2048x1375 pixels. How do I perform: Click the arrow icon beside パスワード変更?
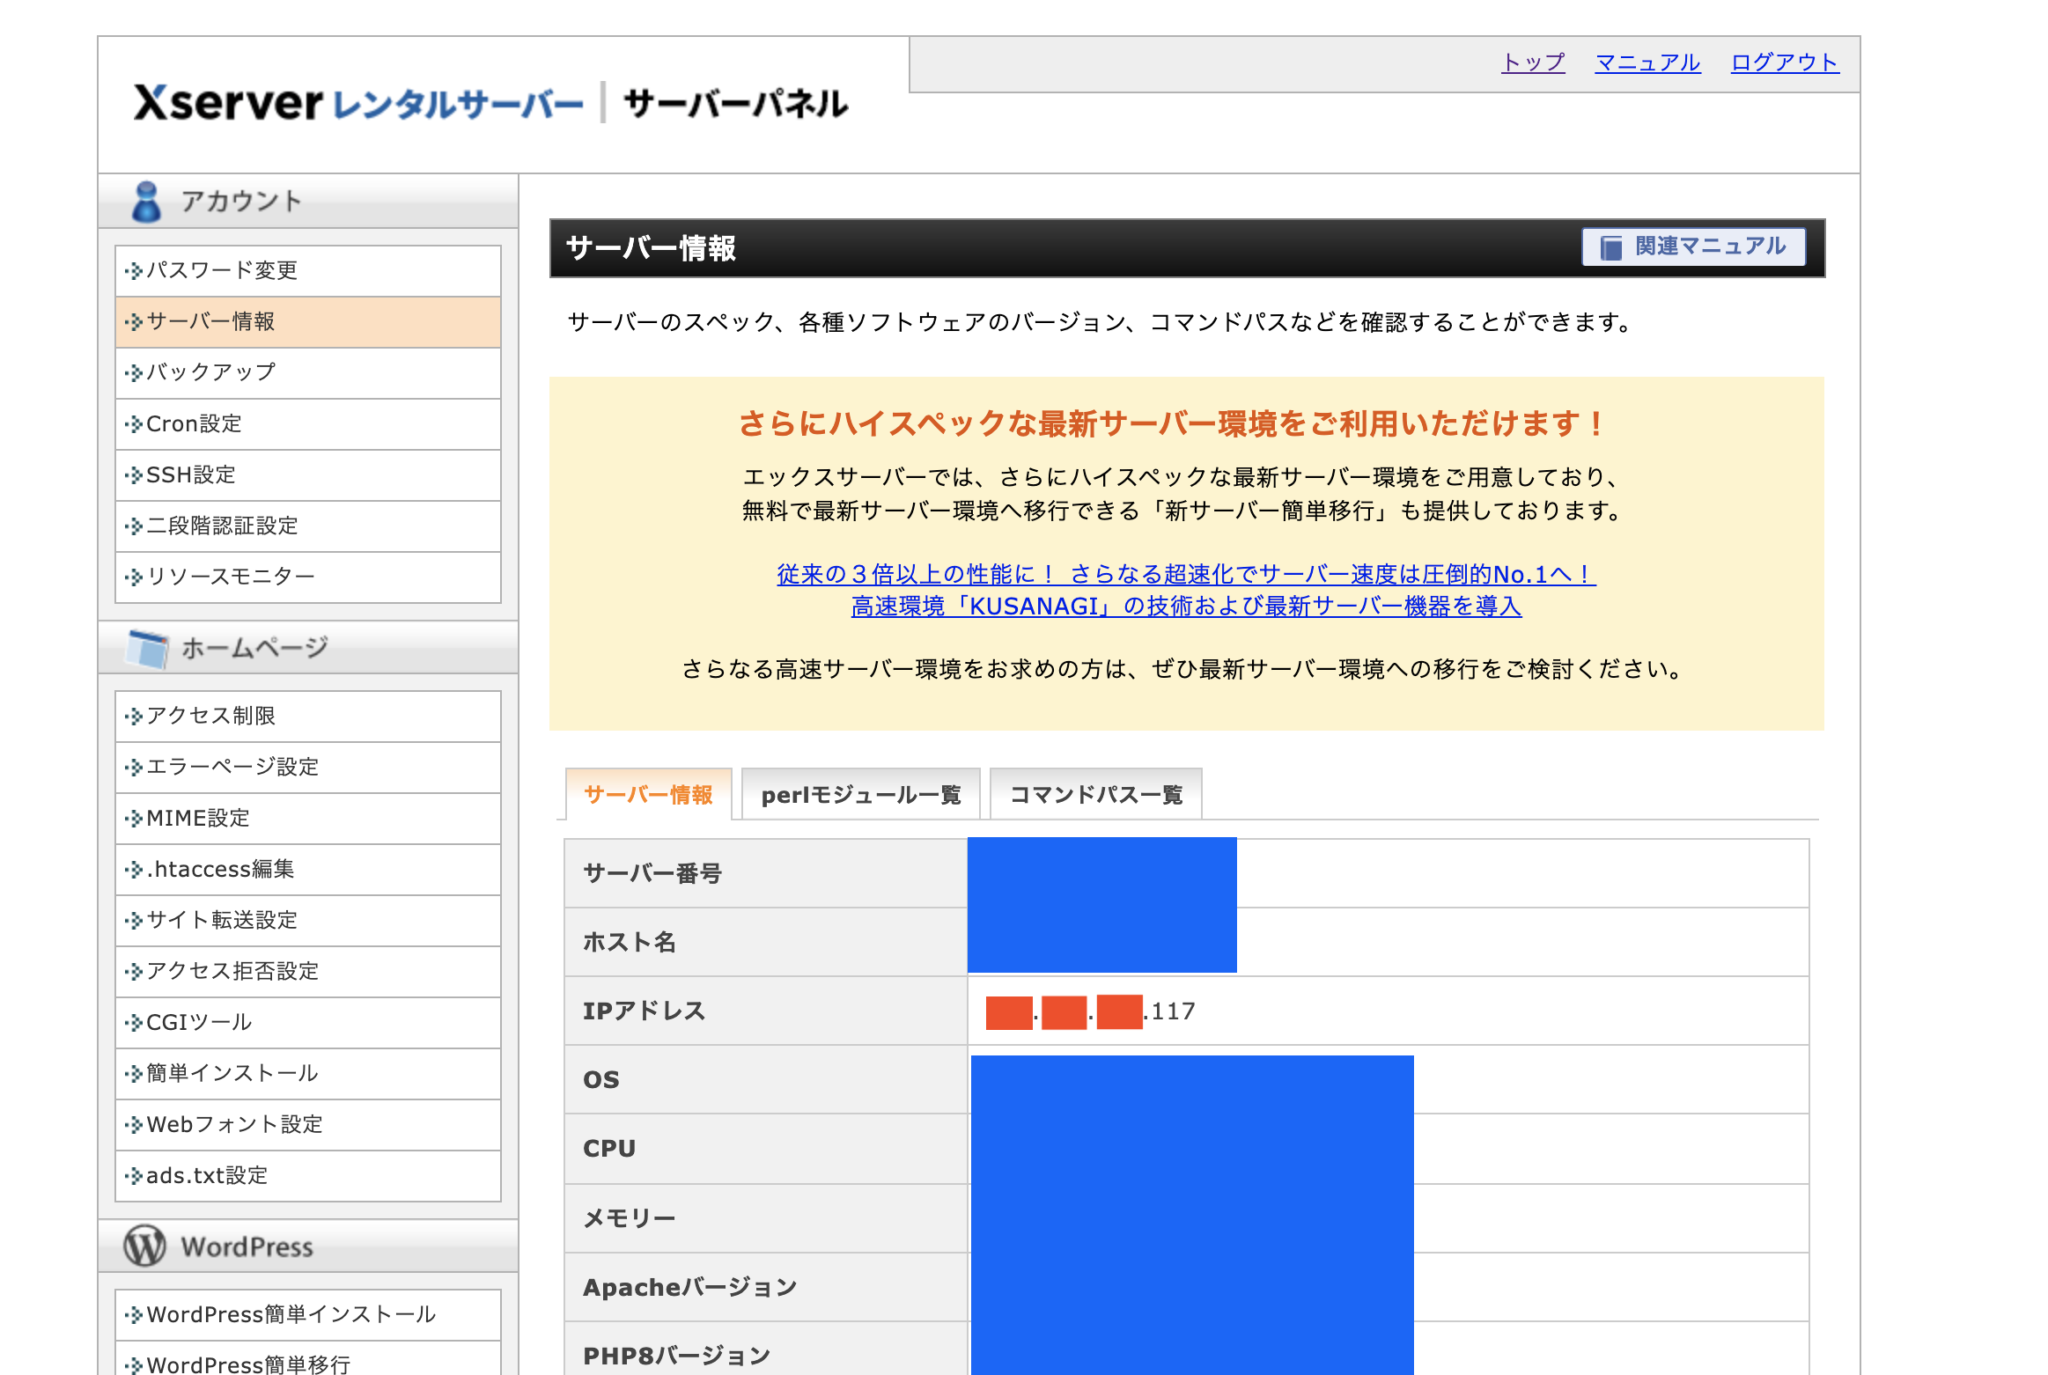point(133,270)
